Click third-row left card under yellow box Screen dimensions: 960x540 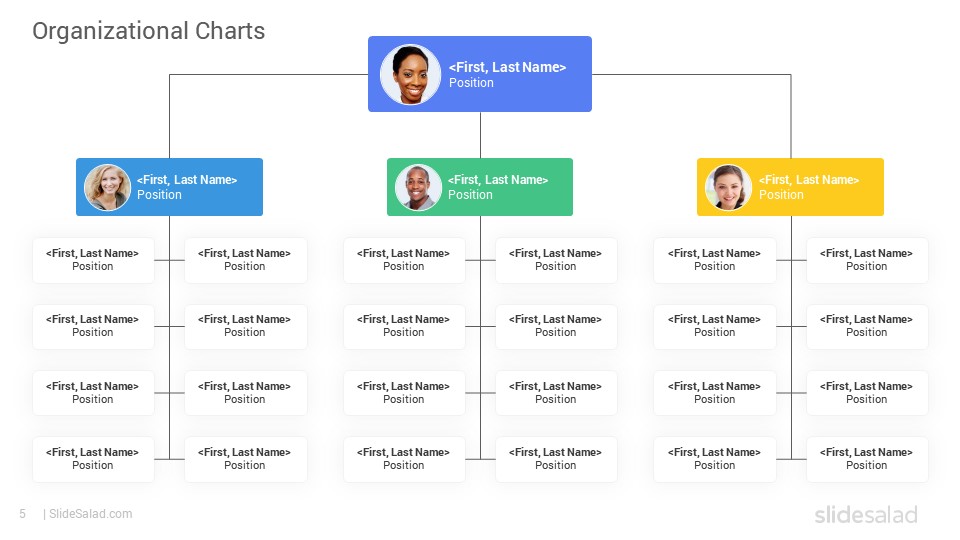714,393
